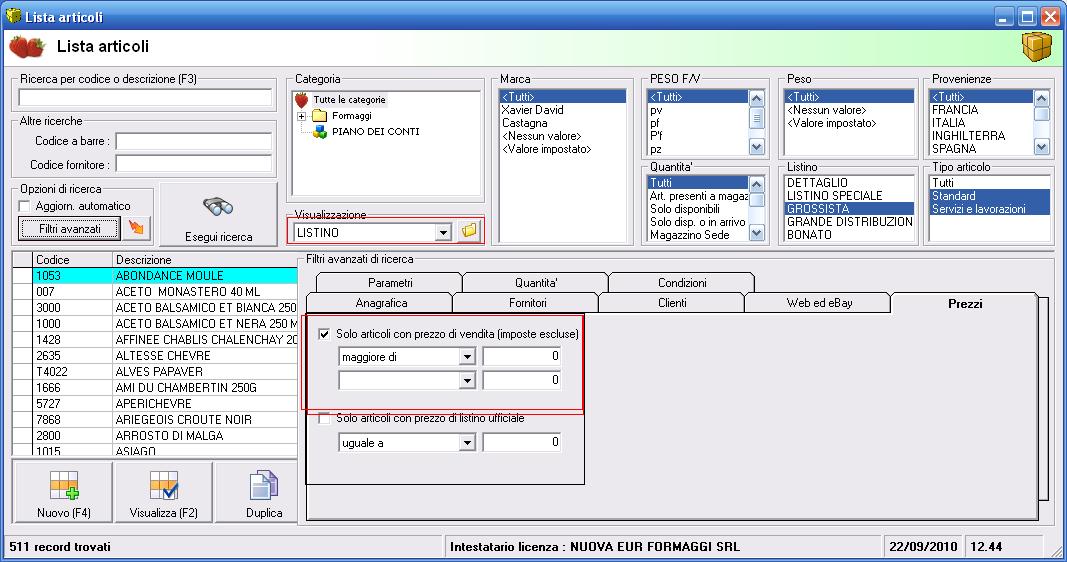Expand the Formaggi tree node
The width and height of the screenshot is (1067, 562).
pos(301,116)
